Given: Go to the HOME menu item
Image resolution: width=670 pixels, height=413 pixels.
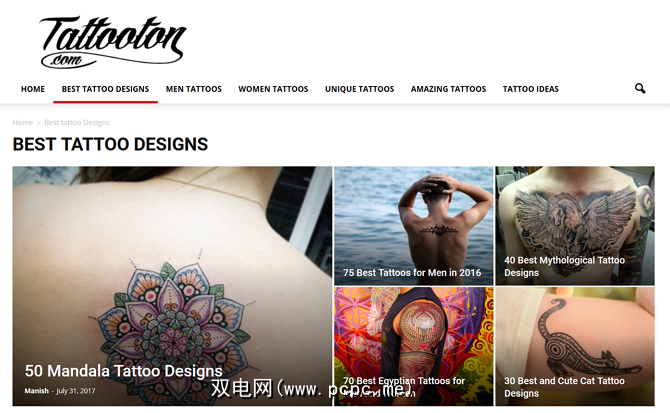Looking at the screenshot, I should pyautogui.click(x=33, y=89).
